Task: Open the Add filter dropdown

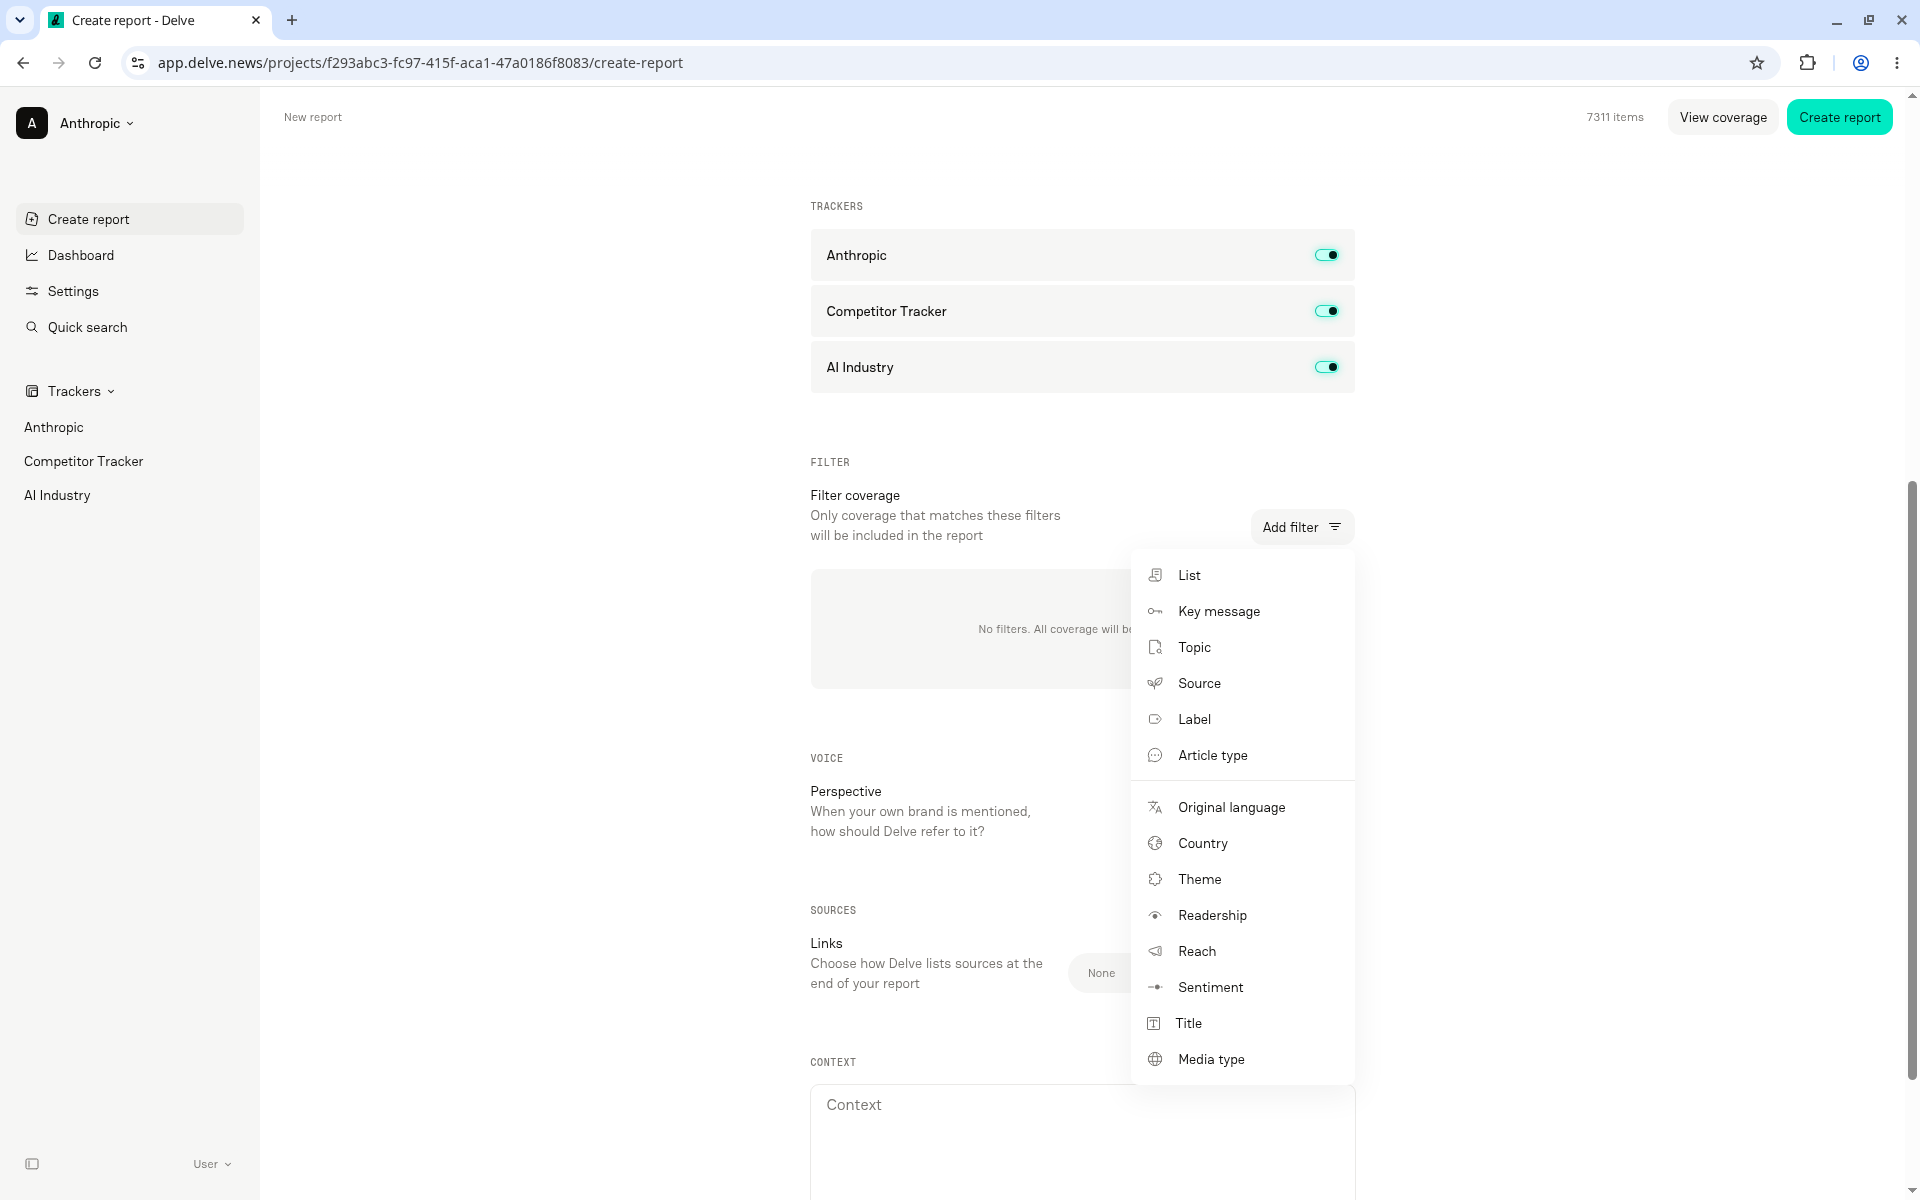Action: click(x=1302, y=527)
